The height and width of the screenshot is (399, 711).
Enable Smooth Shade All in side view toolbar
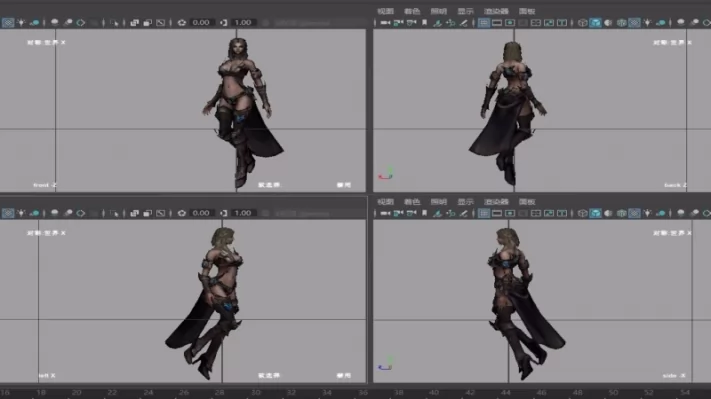(x=595, y=213)
